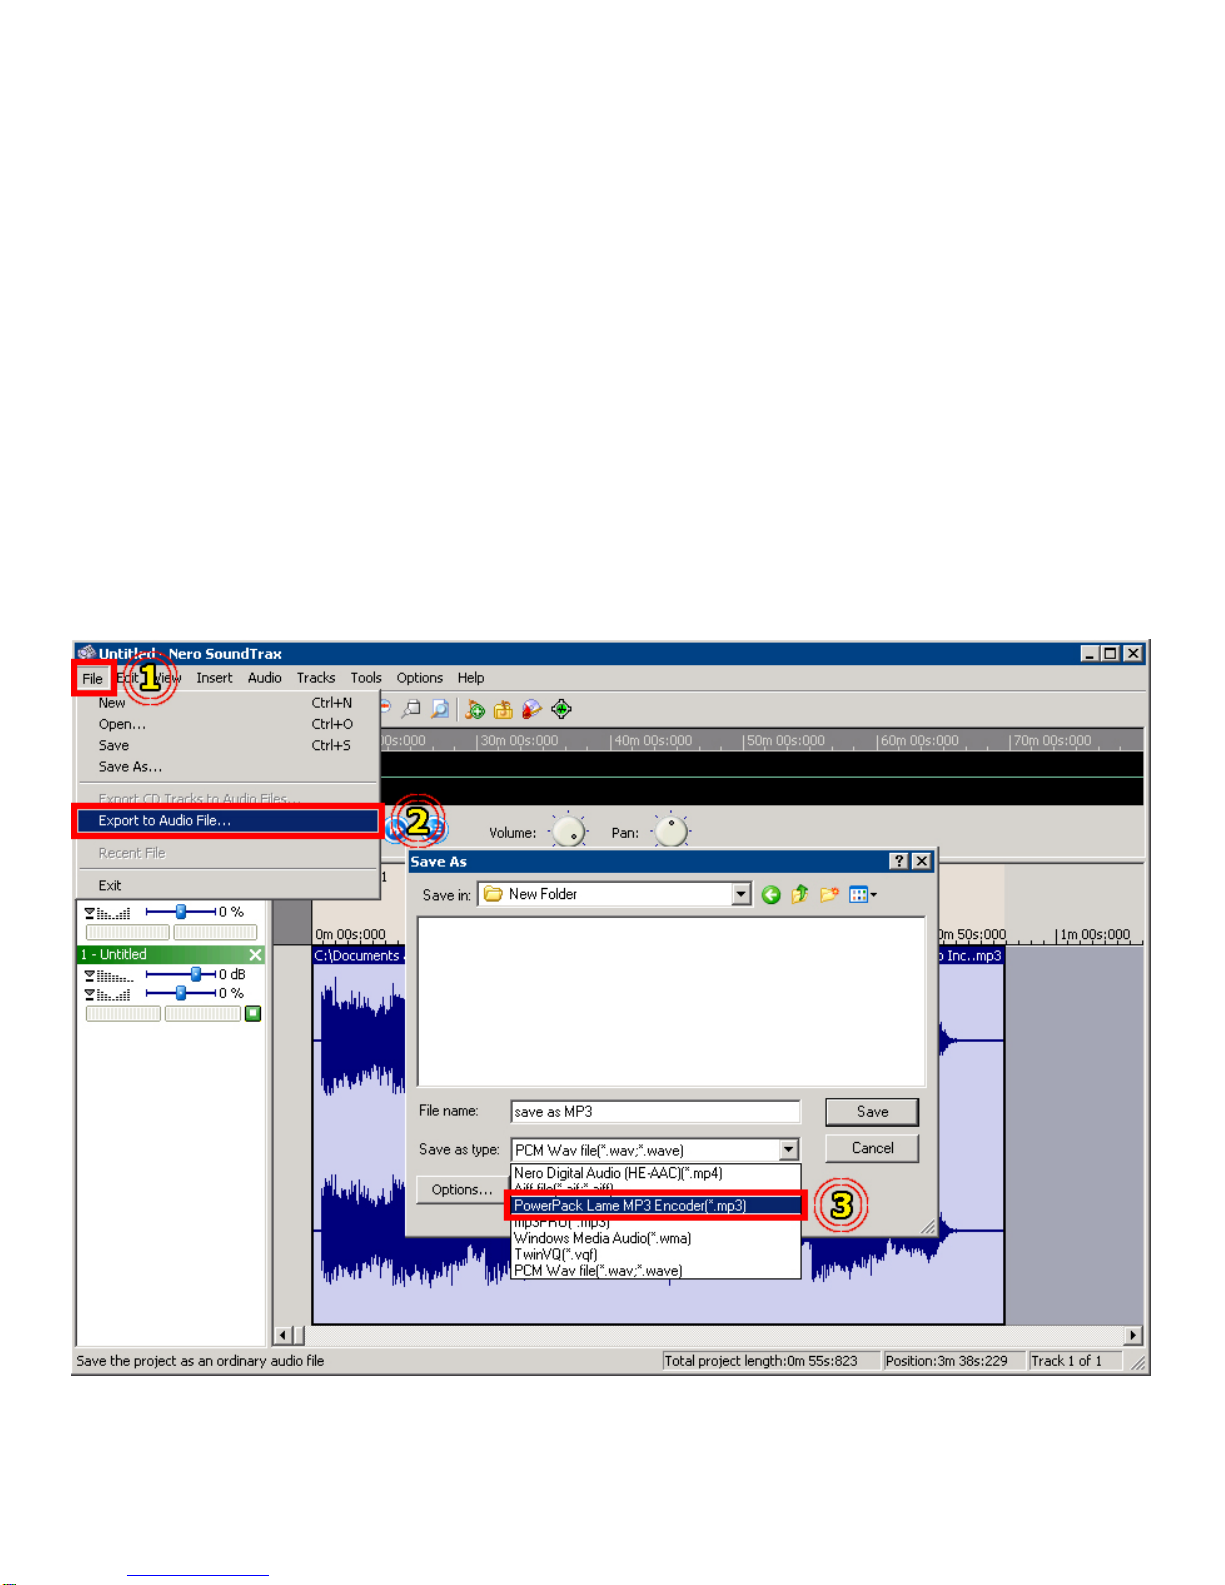
Task: Choose Save (Ctrl+S) in File menu
Action: 228,745
